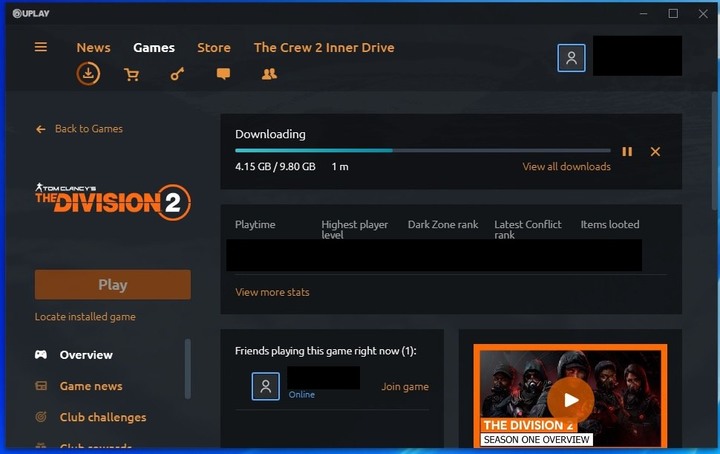Image resolution: width=720 pixels, height=454 pixels.
Task: Open The Division 2 Season One thumbnail
Action: [570, 396]
